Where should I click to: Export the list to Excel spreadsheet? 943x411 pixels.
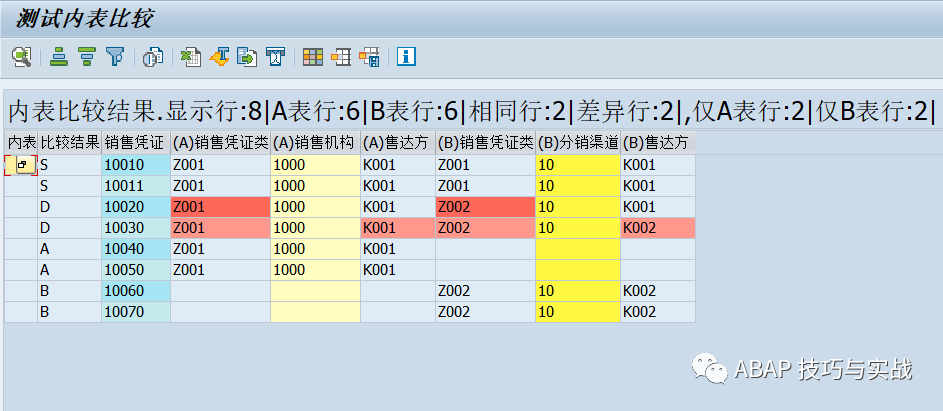[191, 57]
